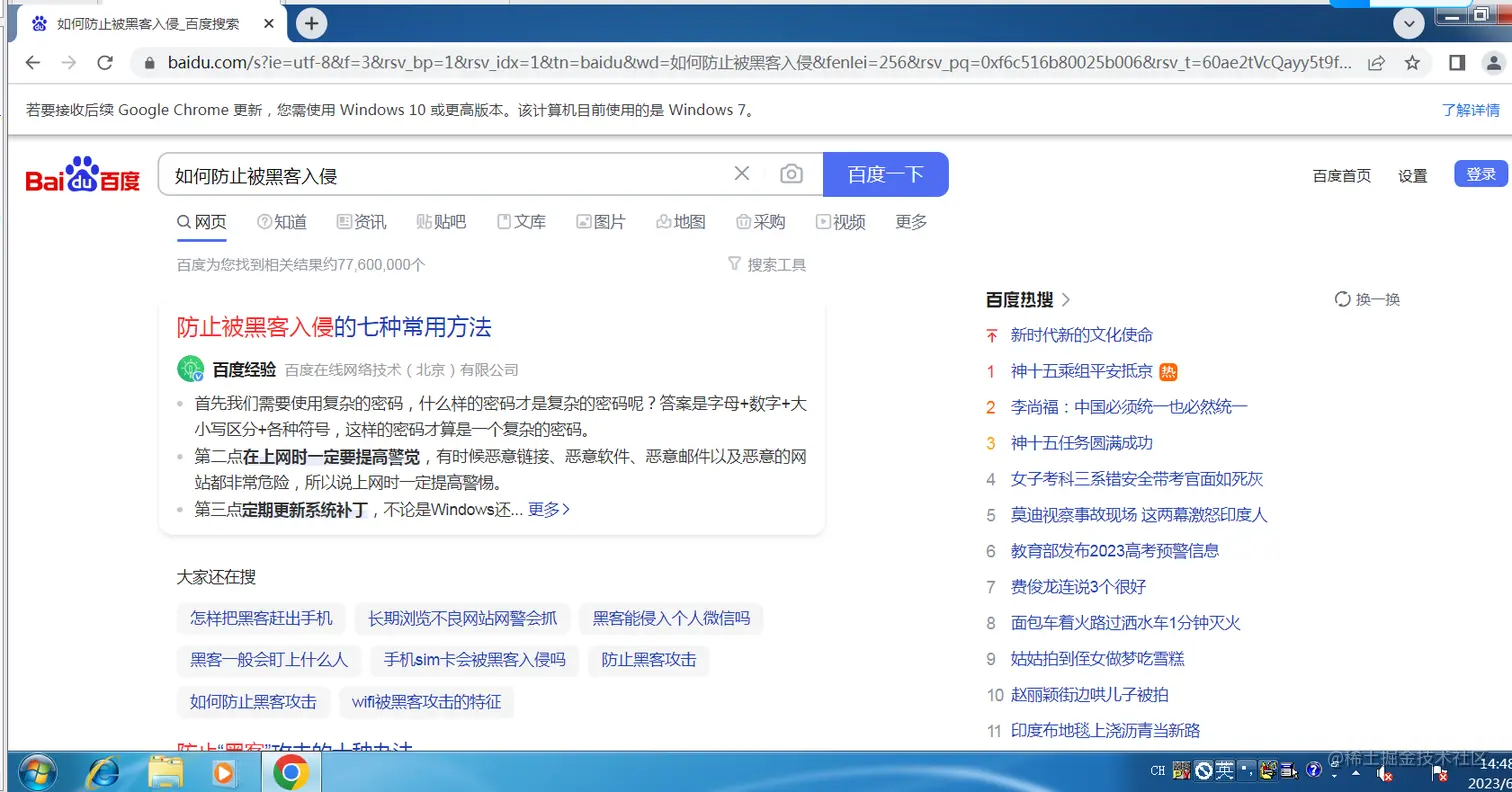
Task: Click 了解详情 in the update notice
Action: coord(1470,110)
